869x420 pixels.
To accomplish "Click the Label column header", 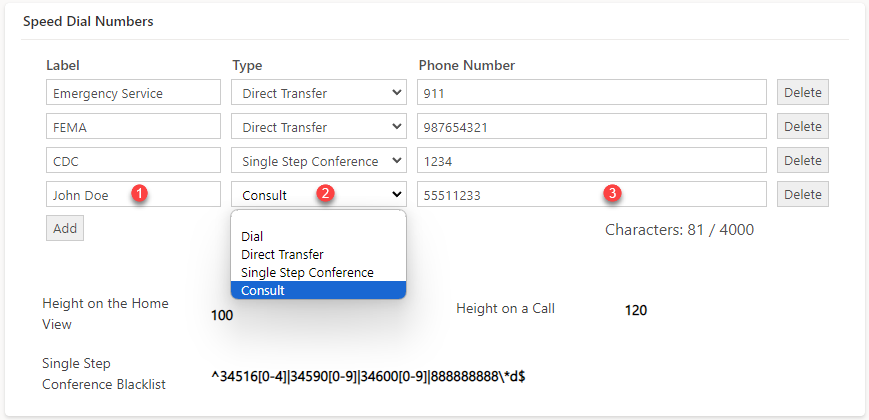I will (63, 65).
